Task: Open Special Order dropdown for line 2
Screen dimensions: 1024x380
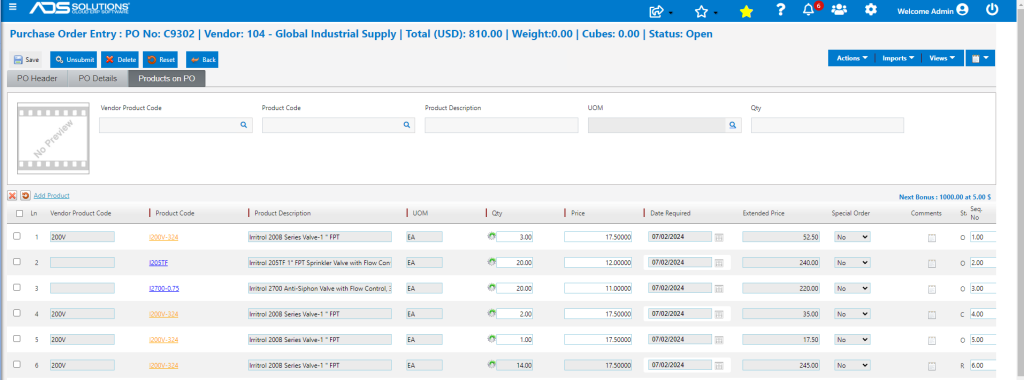Action: click(x=852, y=262)
